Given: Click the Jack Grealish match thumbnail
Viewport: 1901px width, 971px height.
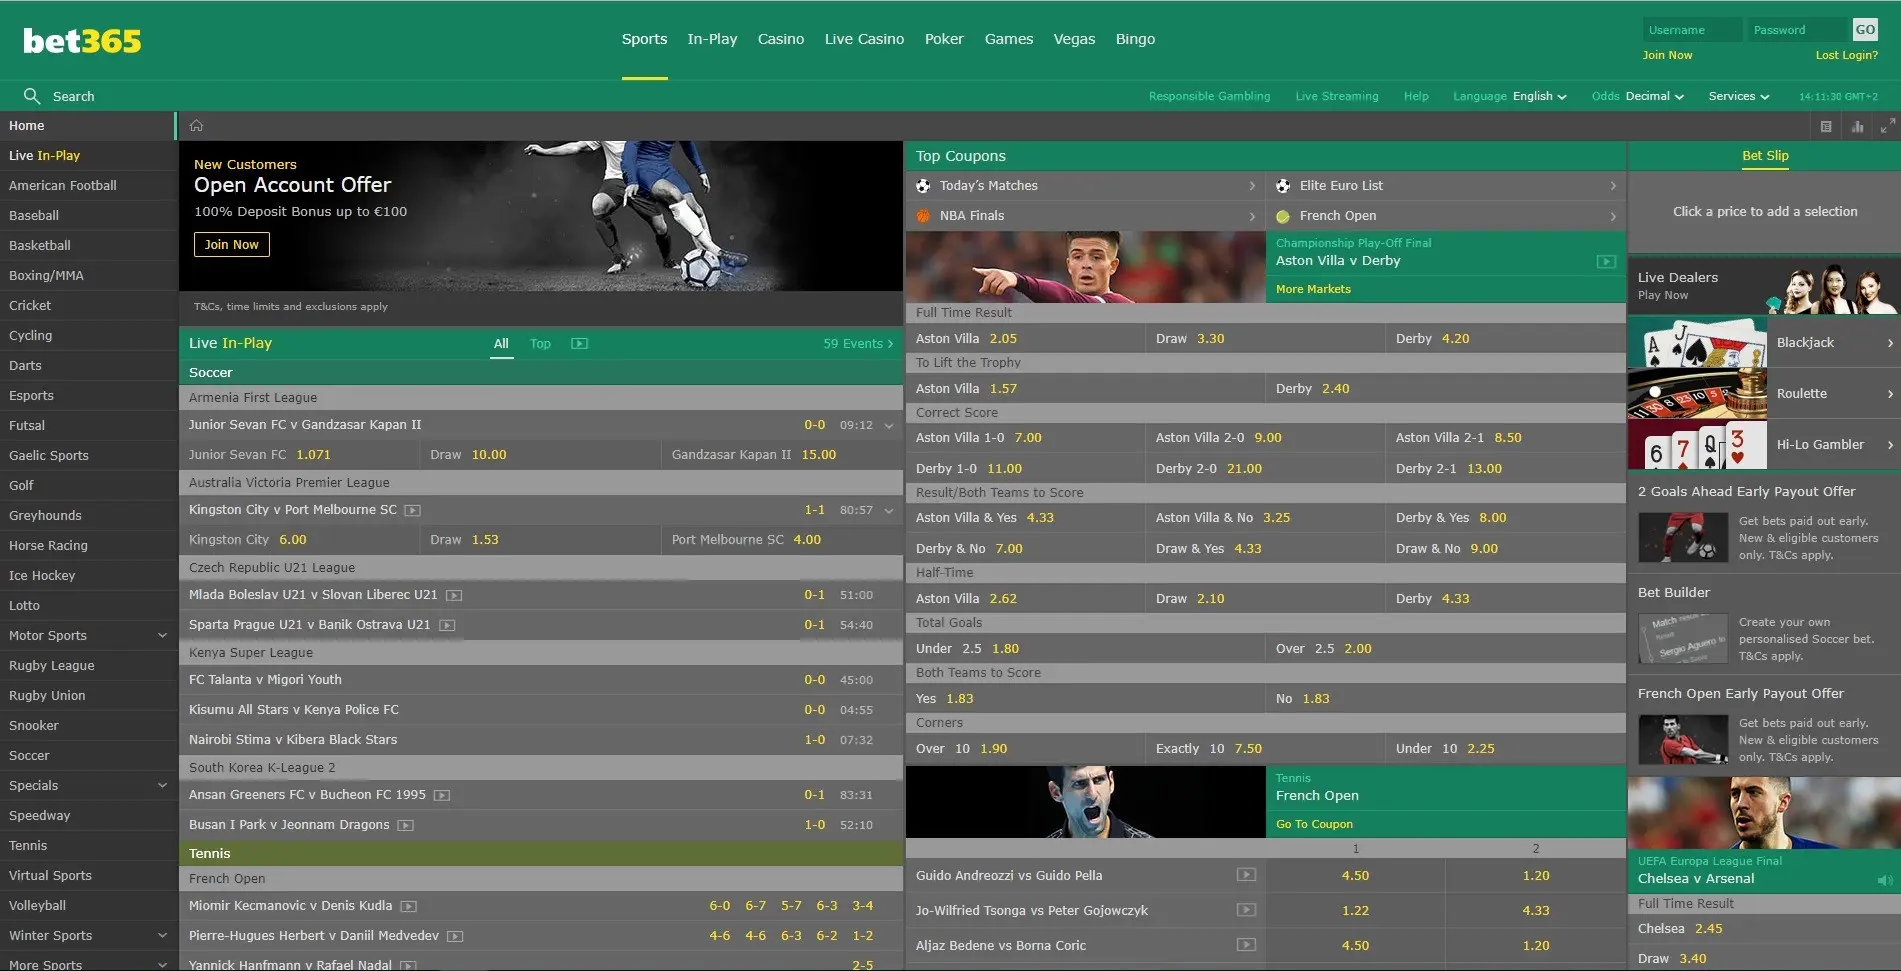Looking at the screenshot, I should click(1085, 268).
